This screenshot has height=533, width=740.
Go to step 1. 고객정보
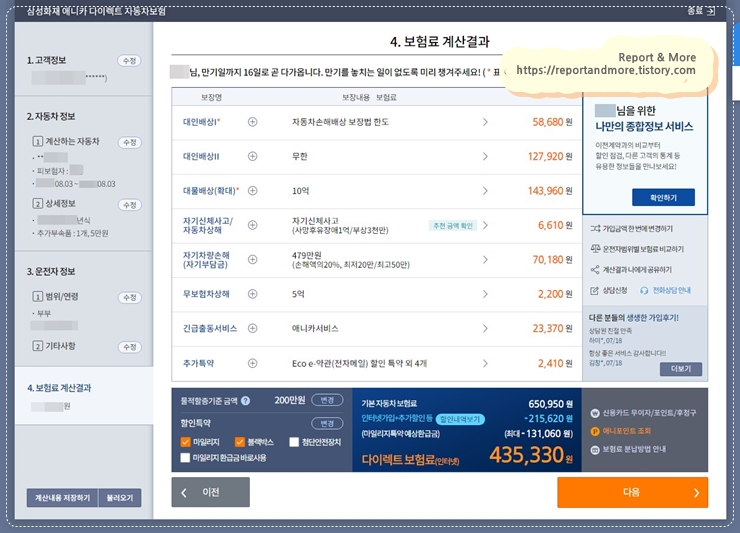coord(46,60)
